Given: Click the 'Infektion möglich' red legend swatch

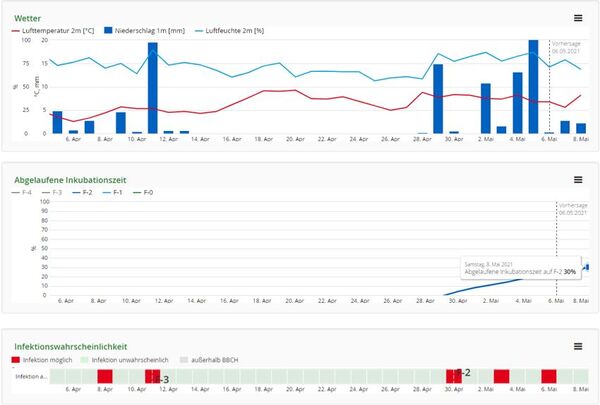Looking at the screenshot, I should (16, 358).
